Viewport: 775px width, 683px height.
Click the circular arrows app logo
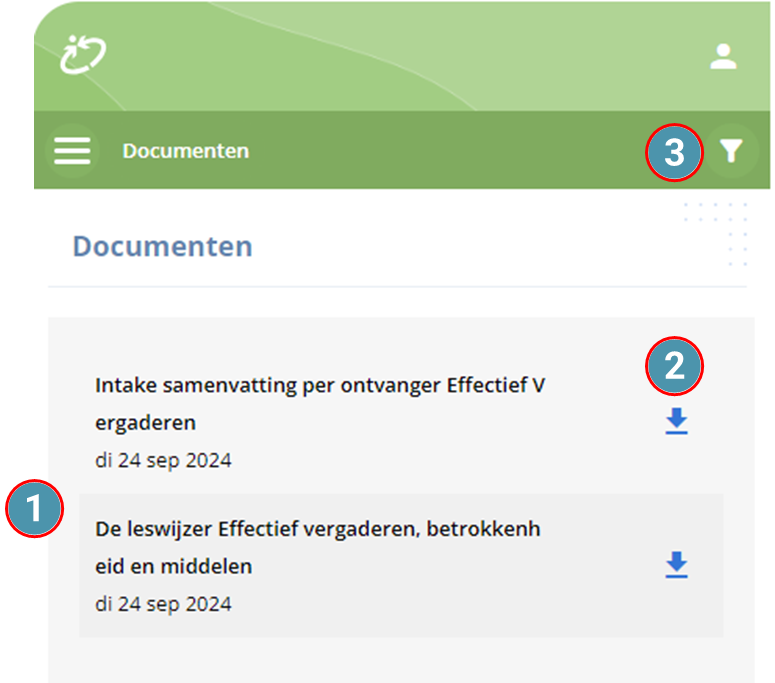pyautogui.click(x=83, y=54)
